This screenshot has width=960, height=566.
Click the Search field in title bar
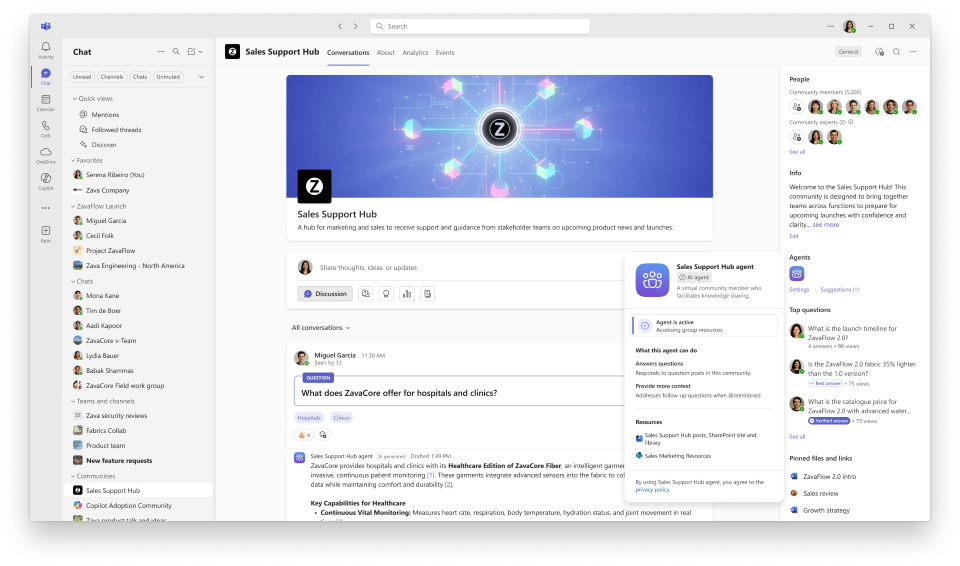480,26
